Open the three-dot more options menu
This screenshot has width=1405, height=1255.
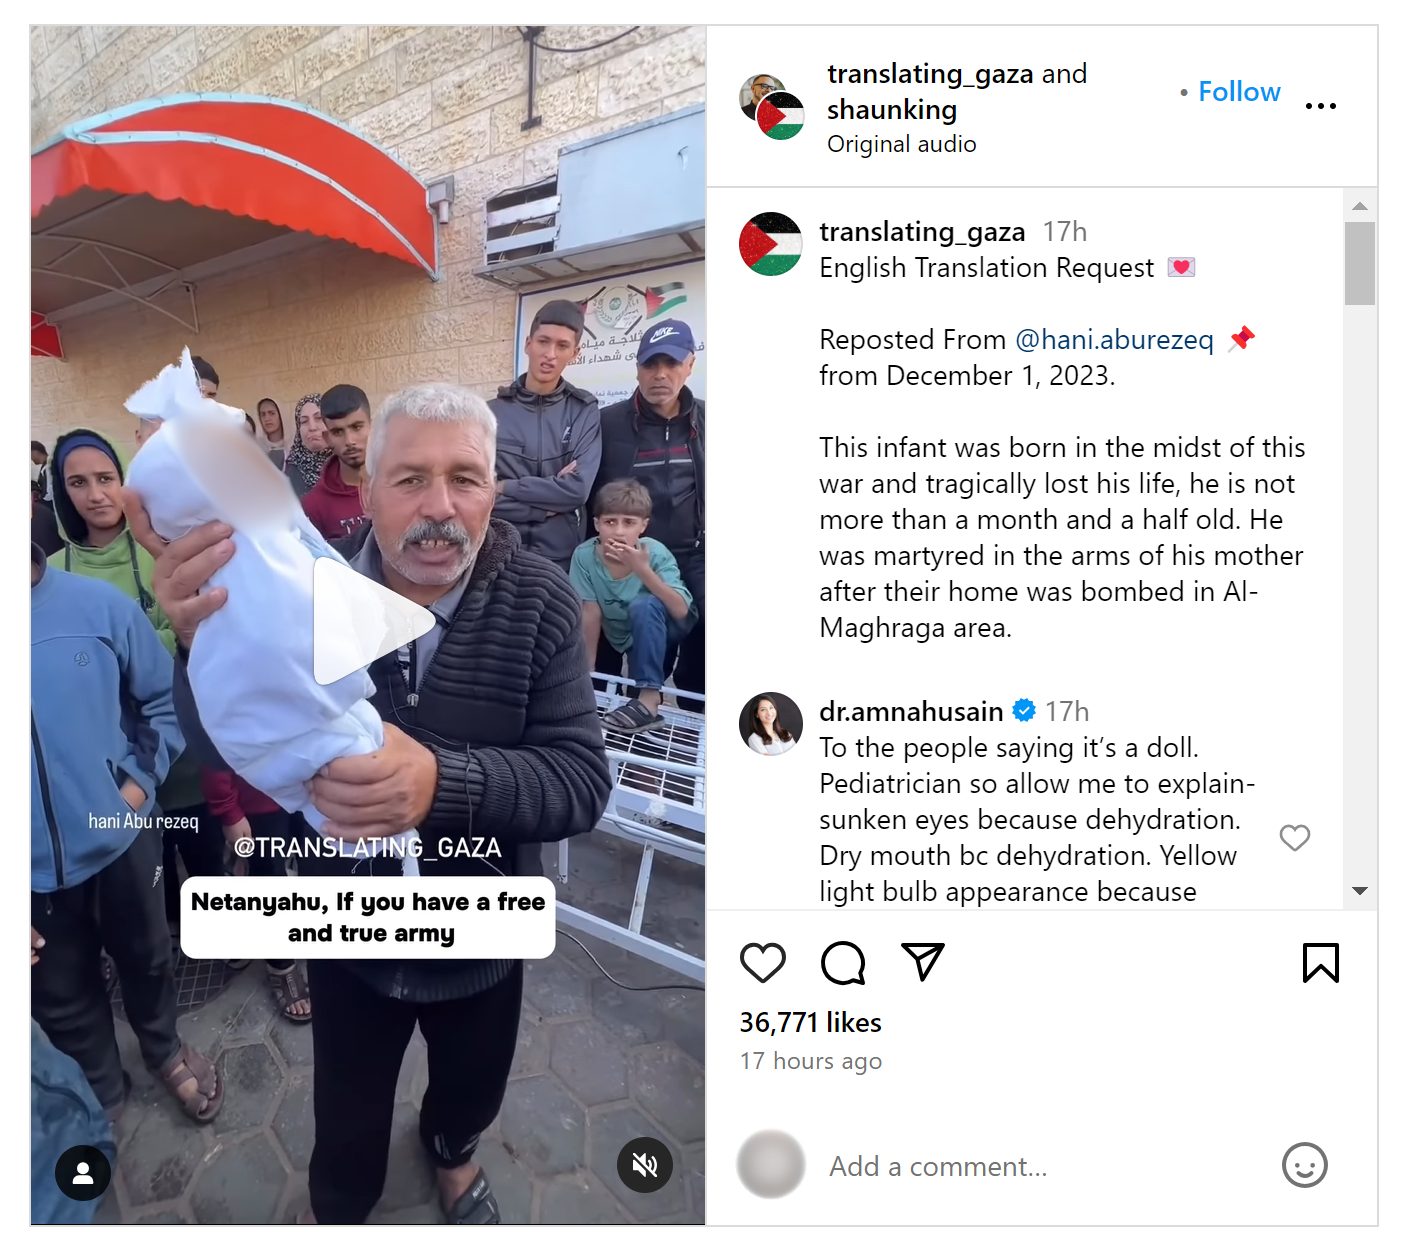[1320, 106]
